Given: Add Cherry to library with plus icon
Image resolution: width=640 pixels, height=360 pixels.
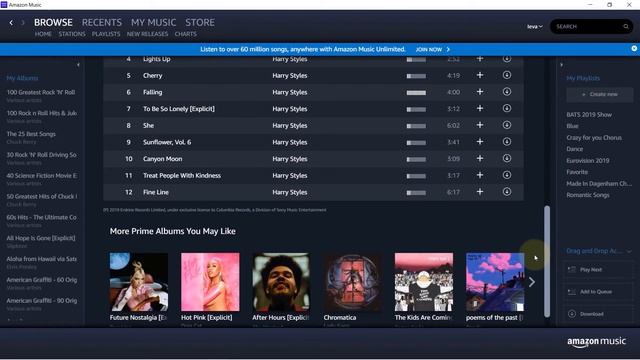Looking at the screenshot, I should point(480,75).
